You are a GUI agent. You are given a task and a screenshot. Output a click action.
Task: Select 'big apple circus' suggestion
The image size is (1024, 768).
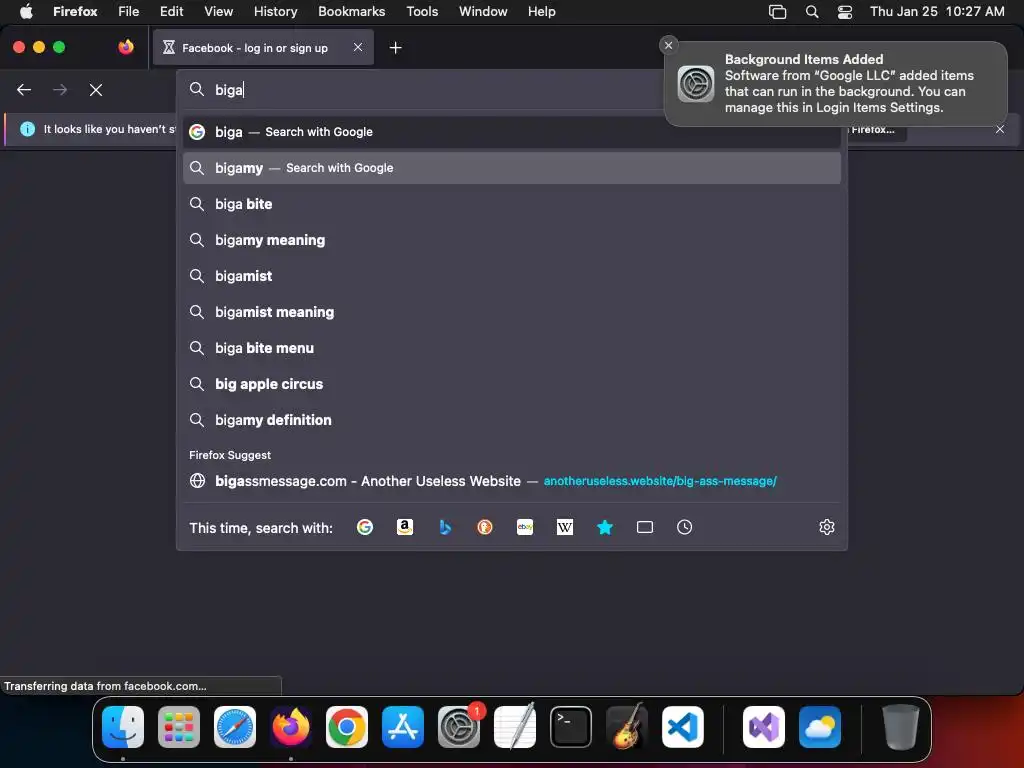pos(512,384)
